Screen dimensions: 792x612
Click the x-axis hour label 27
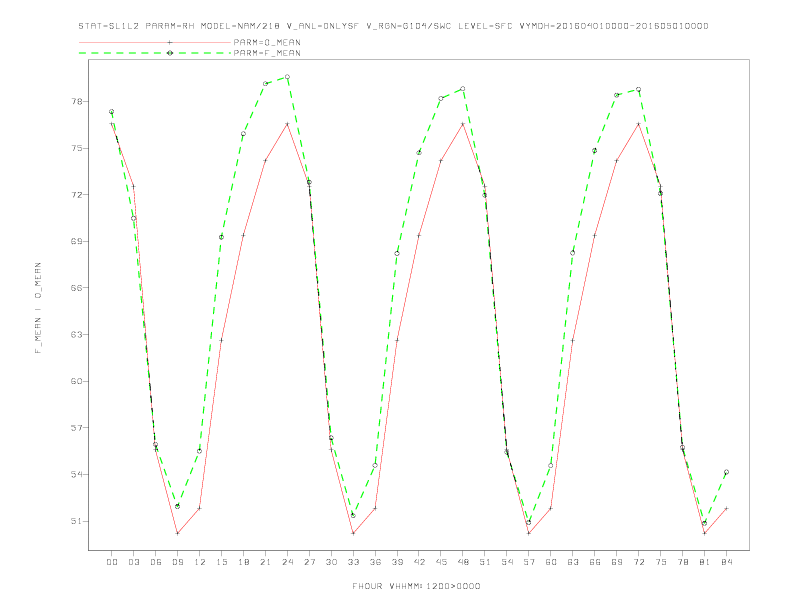309,562
